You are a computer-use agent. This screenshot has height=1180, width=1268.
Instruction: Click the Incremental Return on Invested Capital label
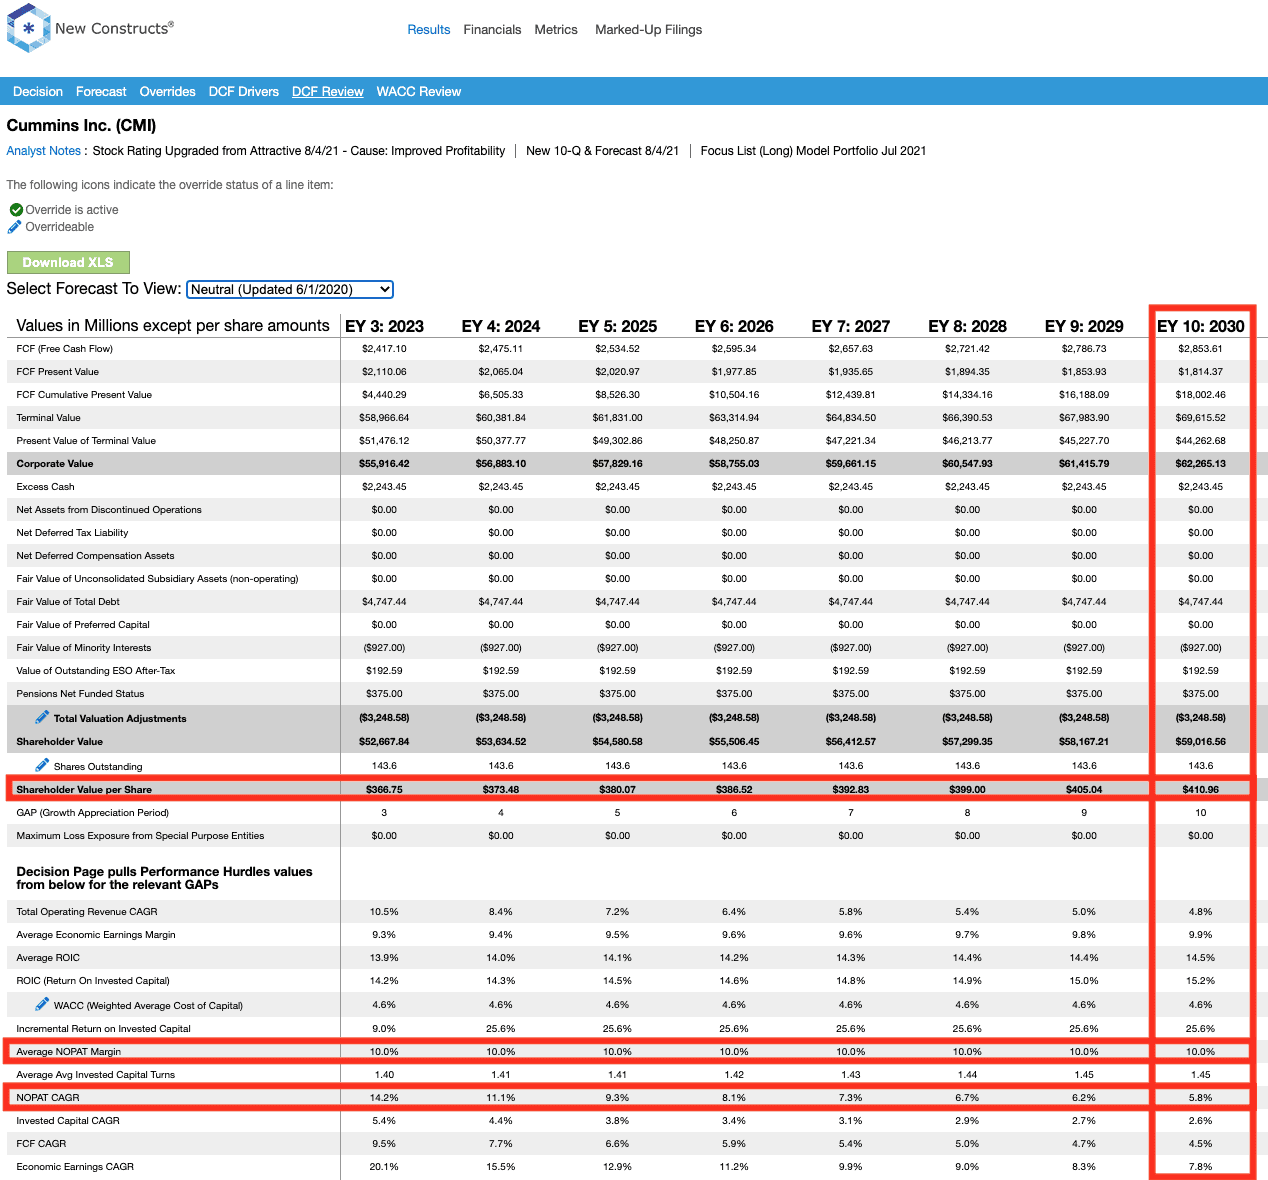[x=103, y=1029]
